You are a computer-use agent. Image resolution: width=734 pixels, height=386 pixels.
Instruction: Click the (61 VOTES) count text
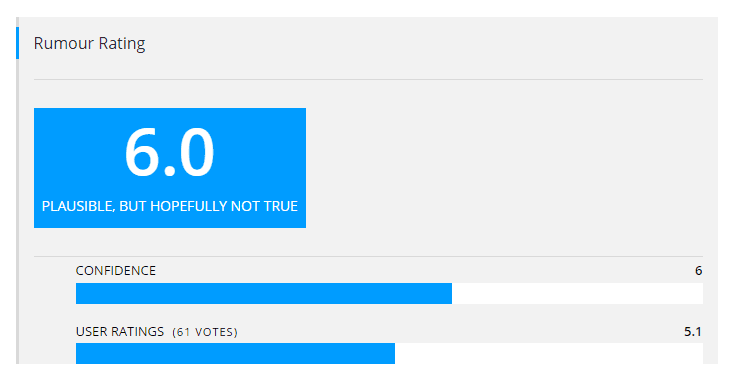click(205, 332)
